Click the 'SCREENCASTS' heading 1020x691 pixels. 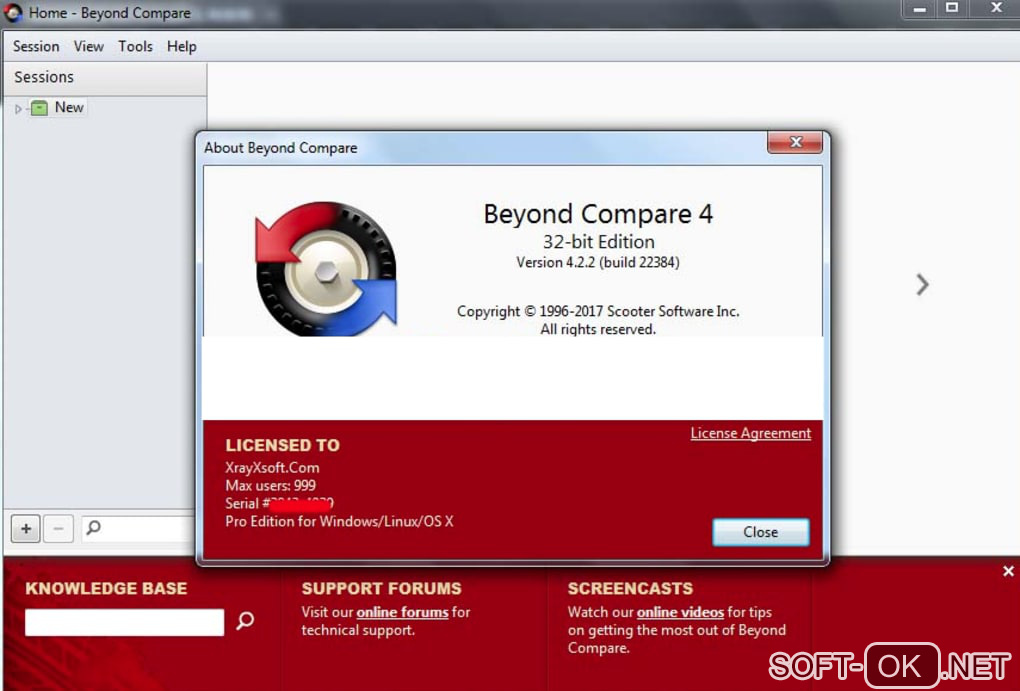point(630,589)
